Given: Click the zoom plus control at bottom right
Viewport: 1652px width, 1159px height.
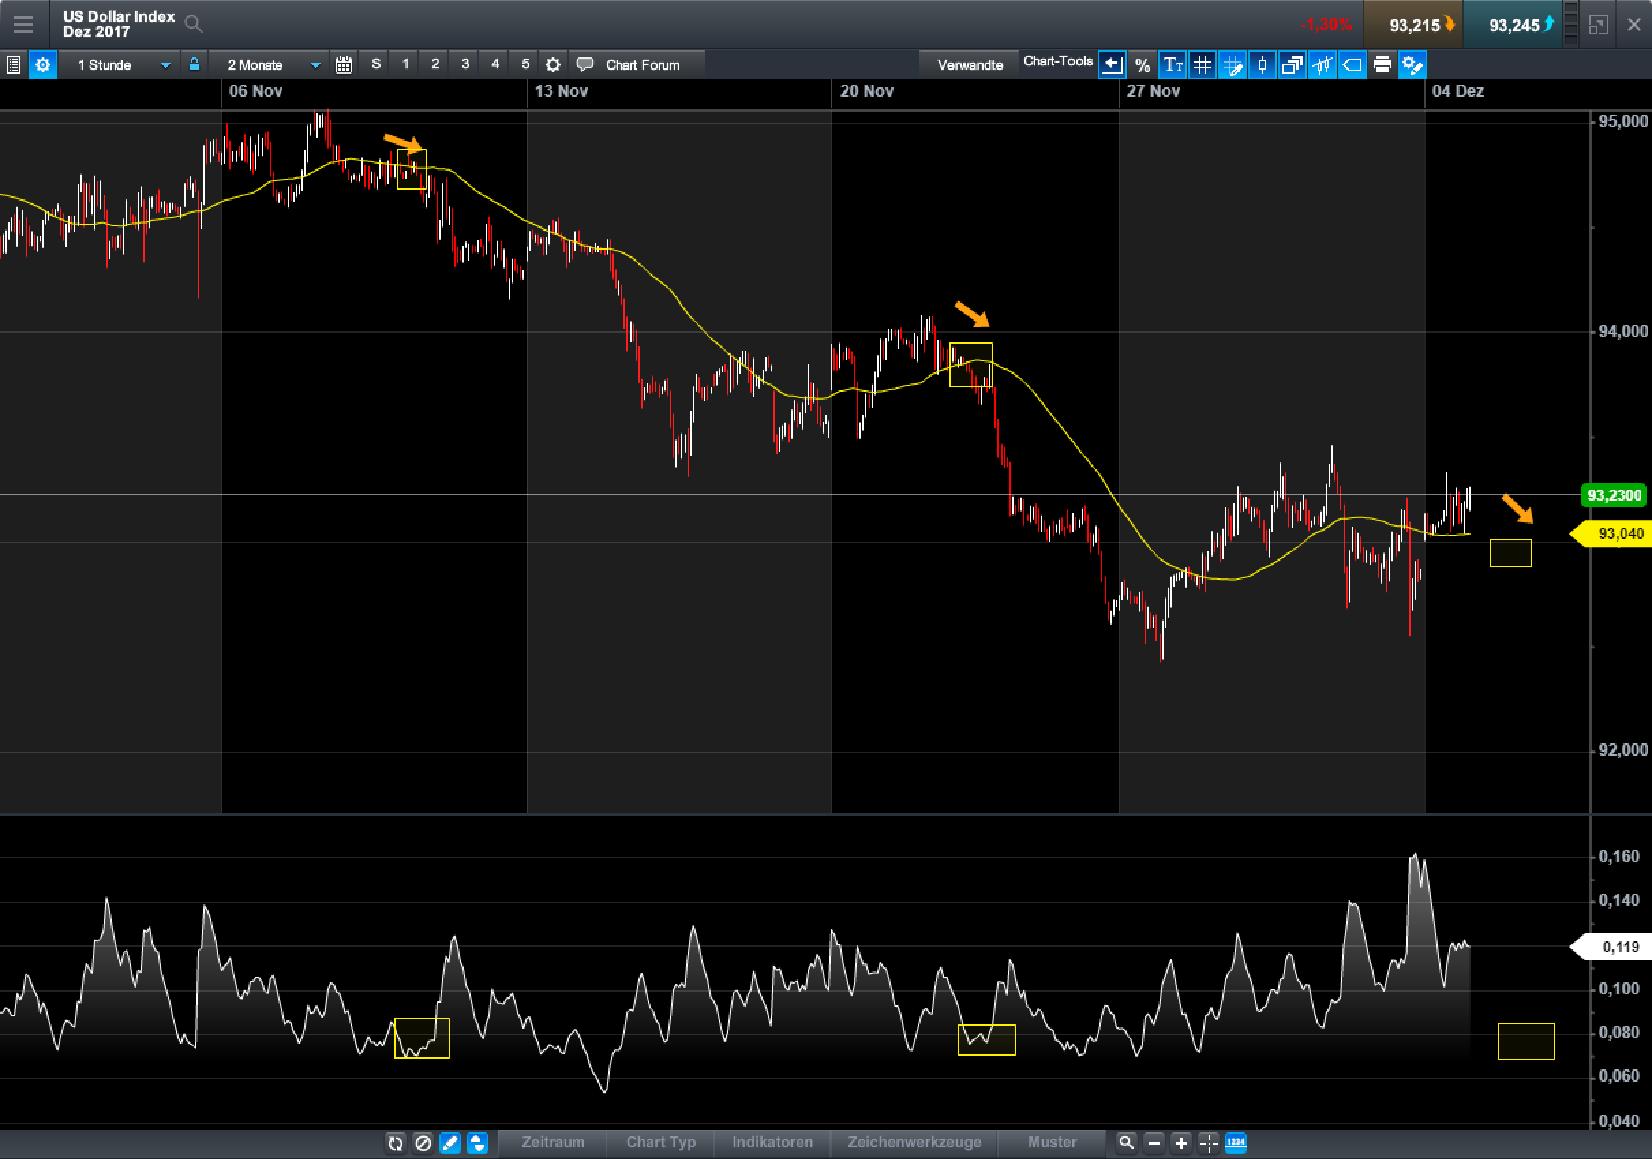Looking at the screenshot, I should tap(1180, 1142).
